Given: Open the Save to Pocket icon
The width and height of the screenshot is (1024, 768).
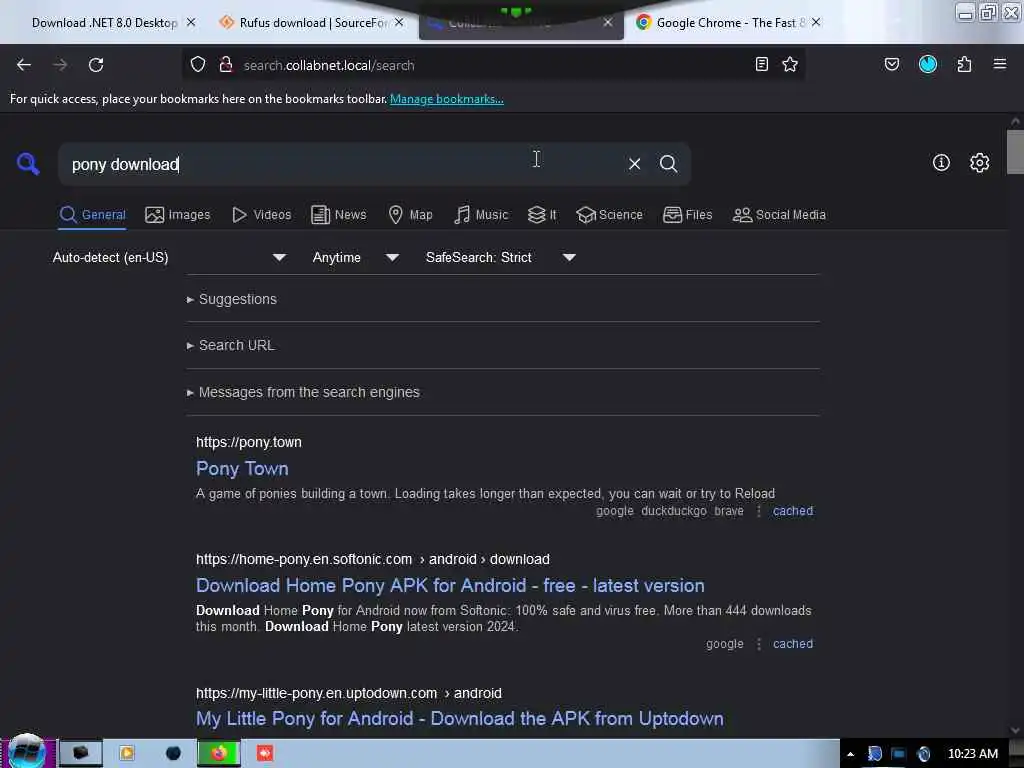Looking at the screenshot, I should (x=891, y=65).
